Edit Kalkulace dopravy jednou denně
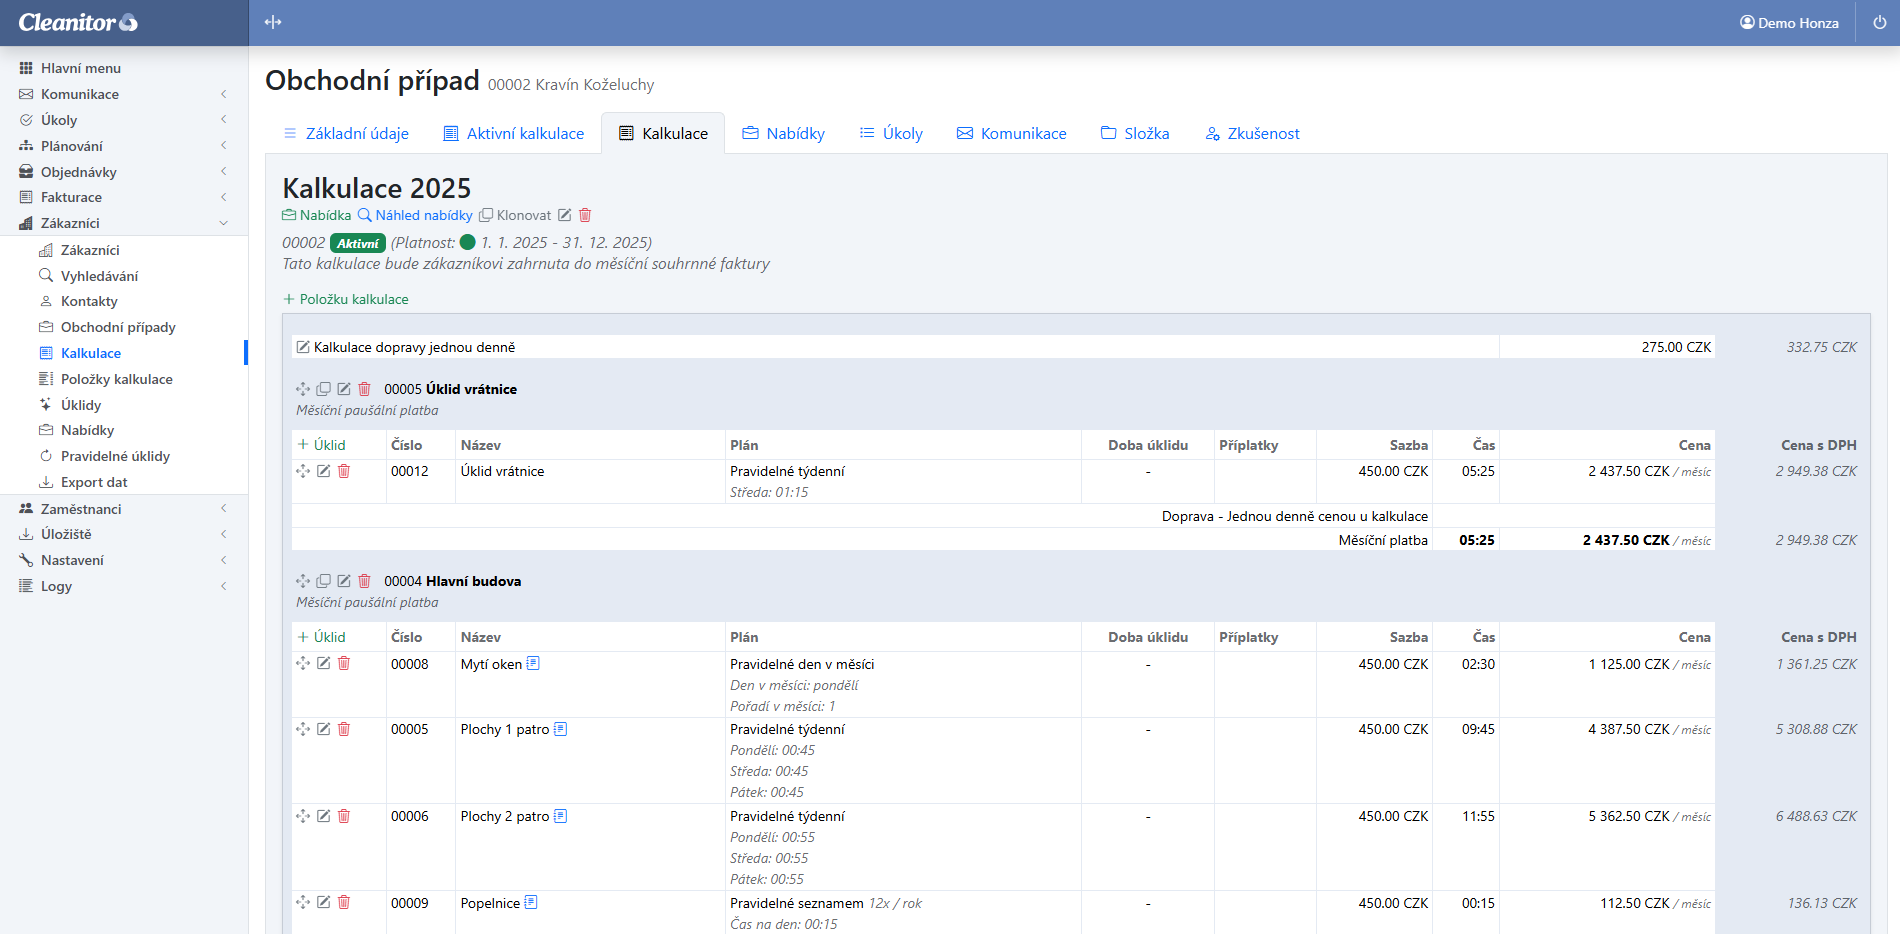The image size is (1900, 934). tap(303, 347)
